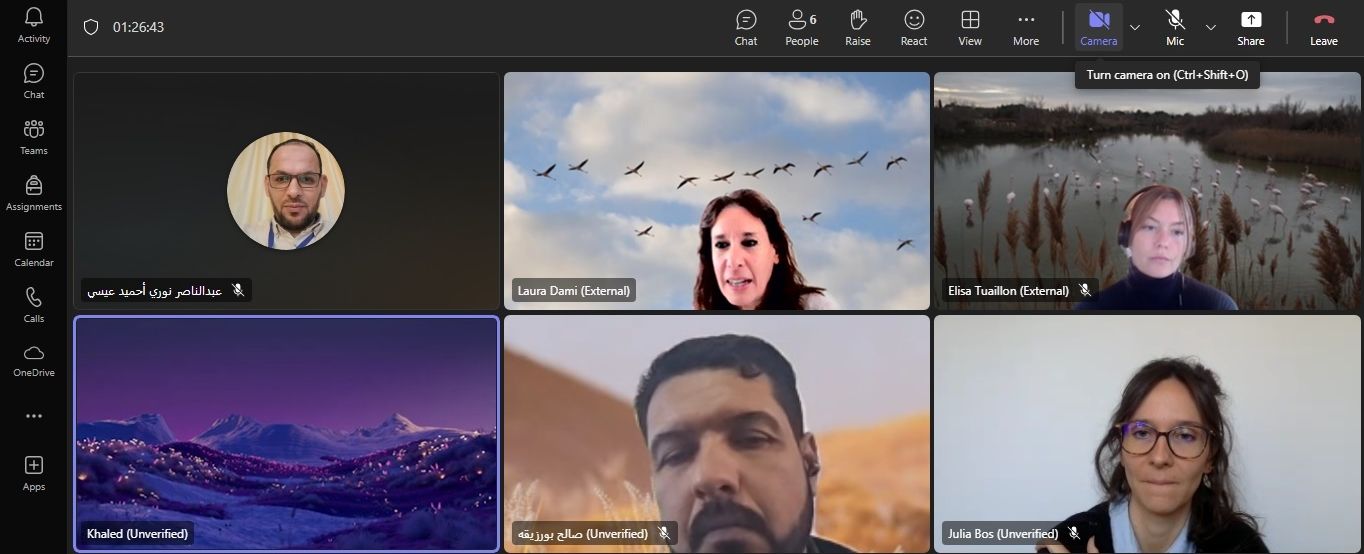The width and height of the screenshot is (1364, 554).
Task: Open the meeting Chat panel
Action: point(745,27)
